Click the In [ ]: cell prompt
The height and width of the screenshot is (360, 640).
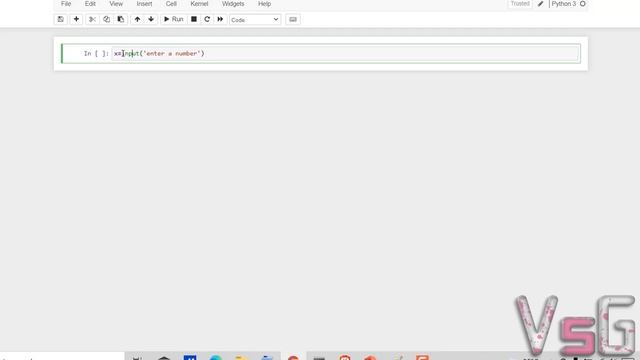click(96, 53)
